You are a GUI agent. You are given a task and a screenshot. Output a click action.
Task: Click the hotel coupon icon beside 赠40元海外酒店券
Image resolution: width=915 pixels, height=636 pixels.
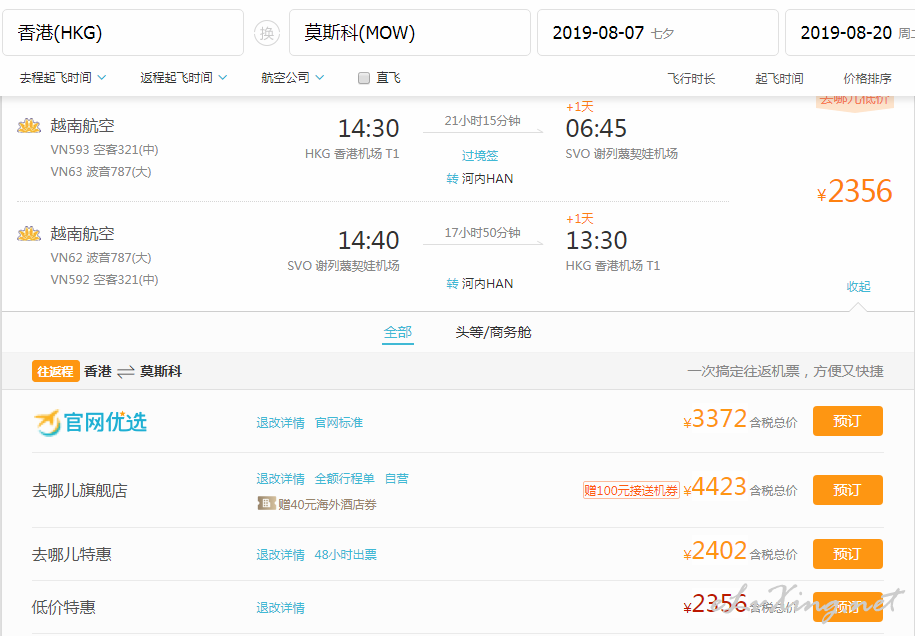tap(266, 503)
